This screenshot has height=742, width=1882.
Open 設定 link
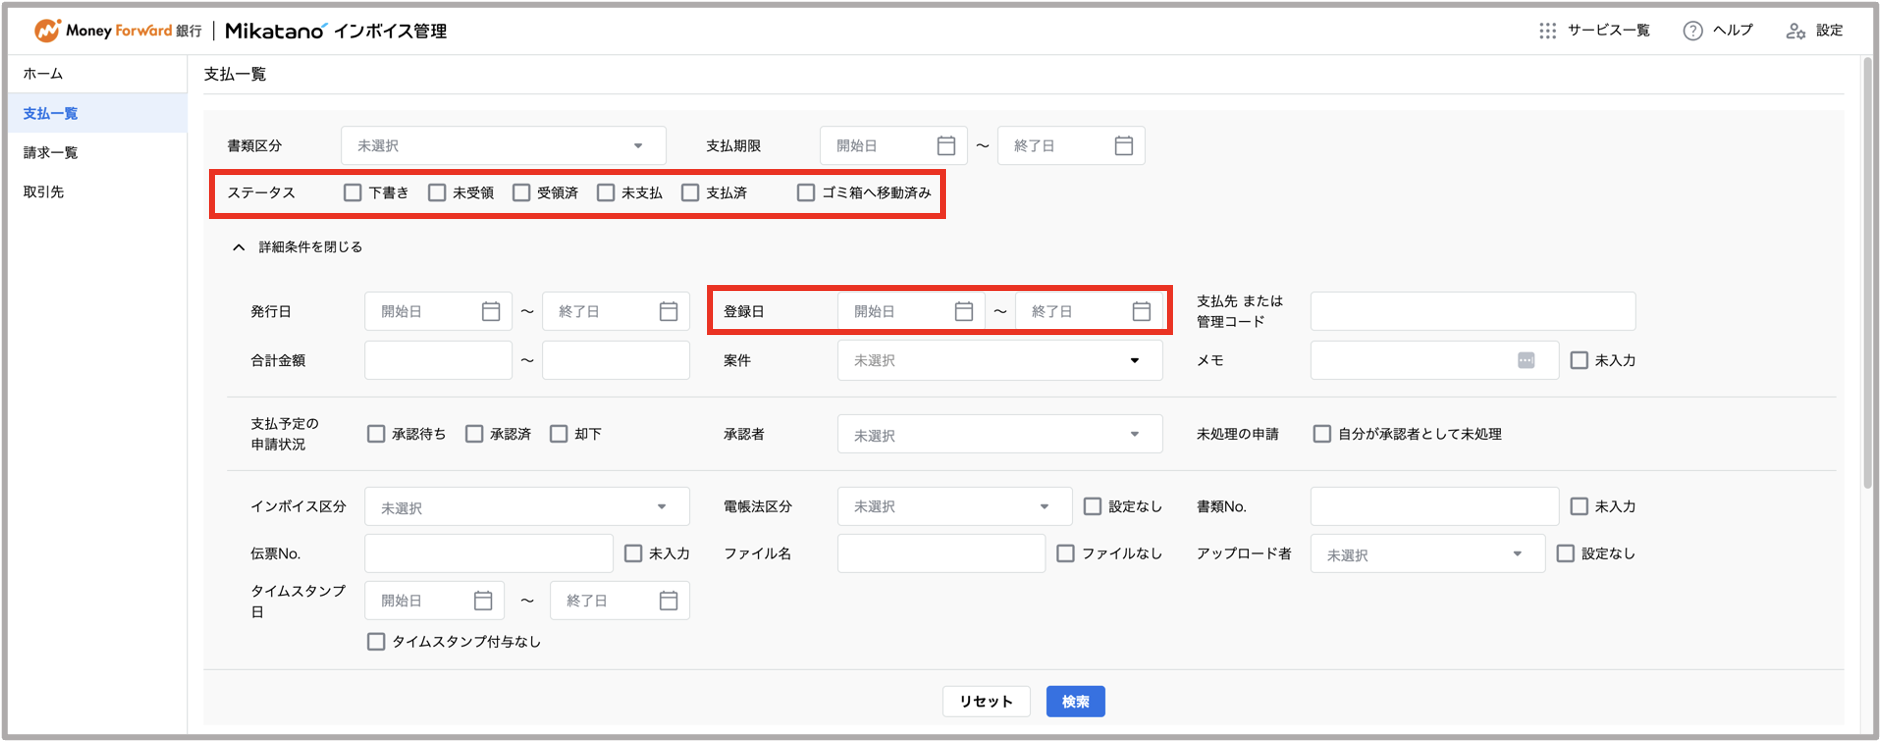click(x=1830, y=31)
